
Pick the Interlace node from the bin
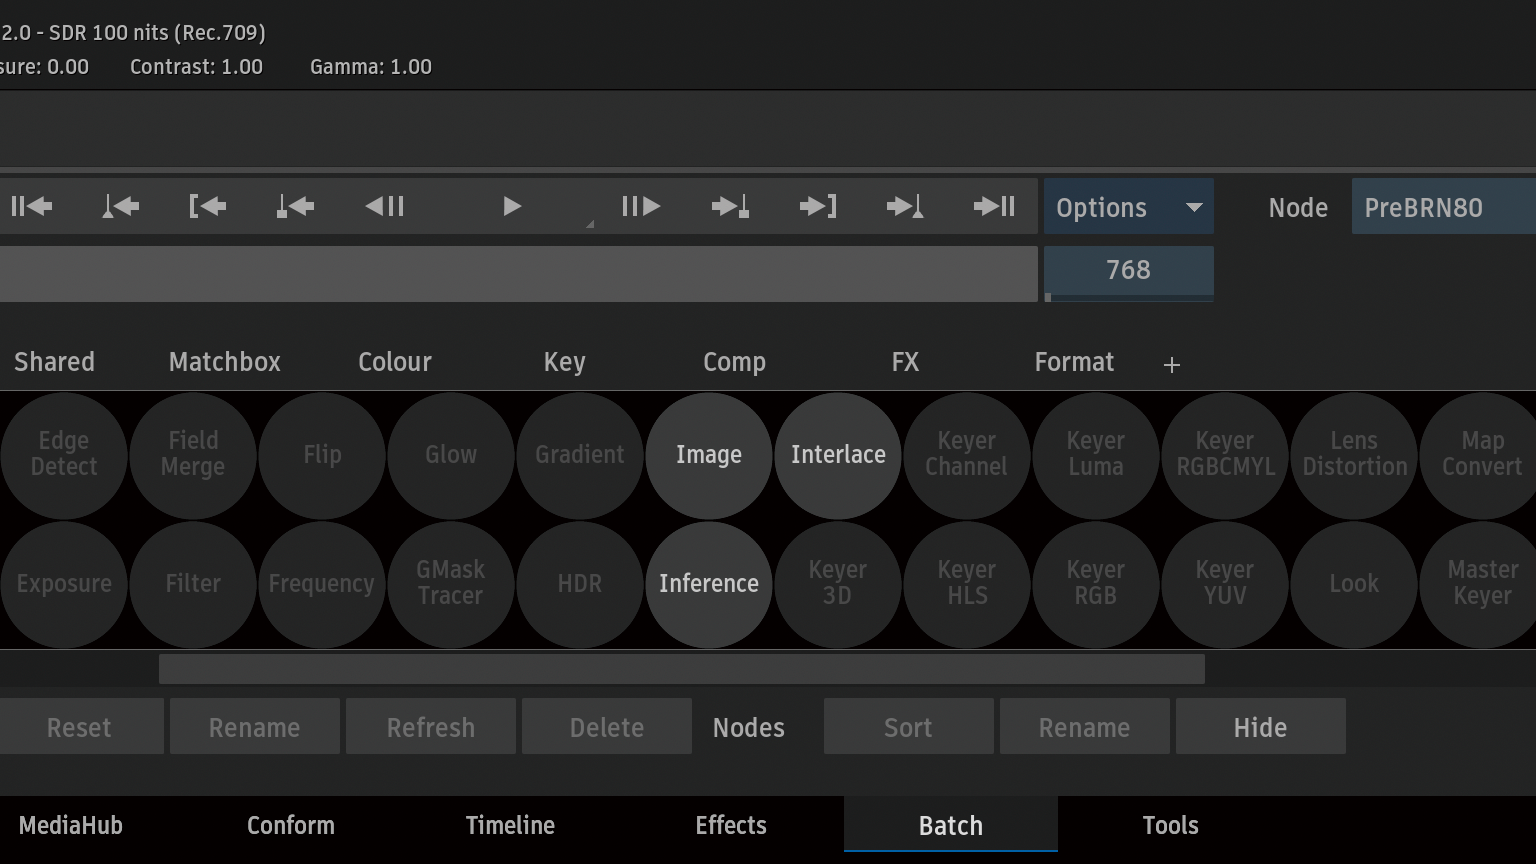[x=838, y=455]
